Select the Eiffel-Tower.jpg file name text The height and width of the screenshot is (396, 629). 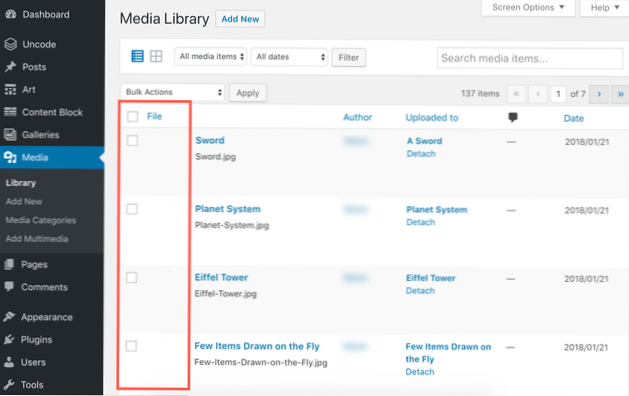click(x=225, y=294)
